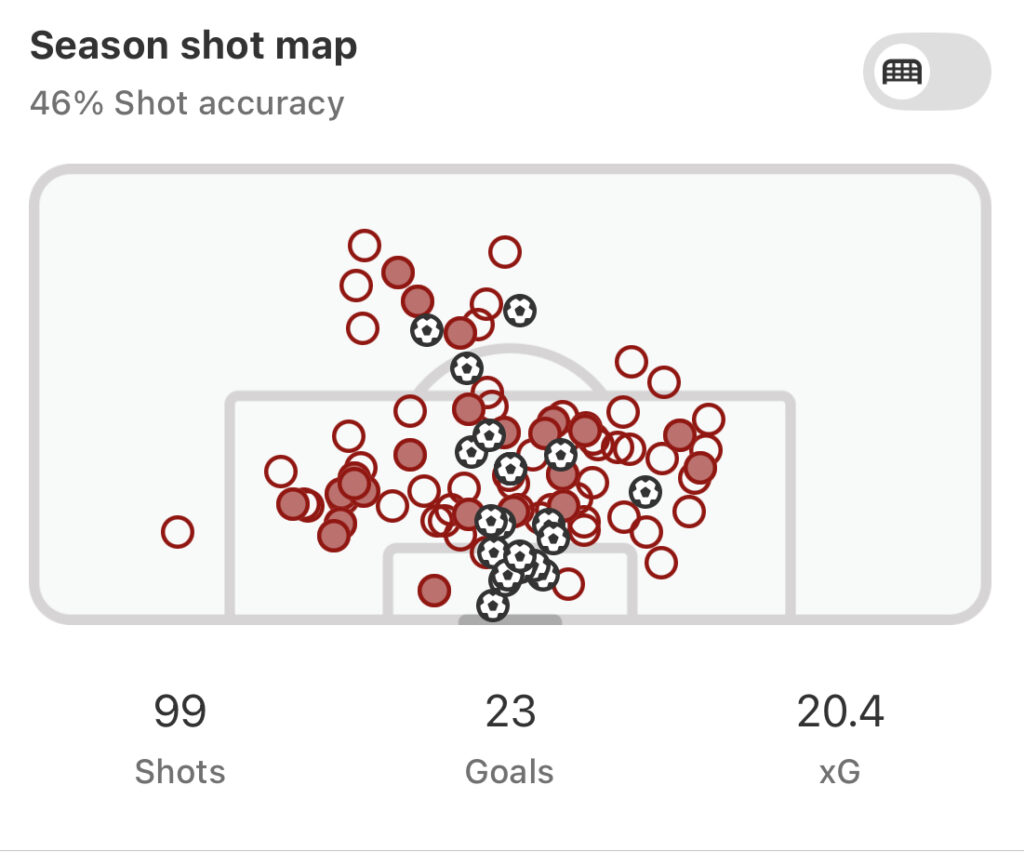The height and width of the screenshot is (865, 1024).
Task: Click the highest filled shot marker outside the box
Action: click(398, 272)
